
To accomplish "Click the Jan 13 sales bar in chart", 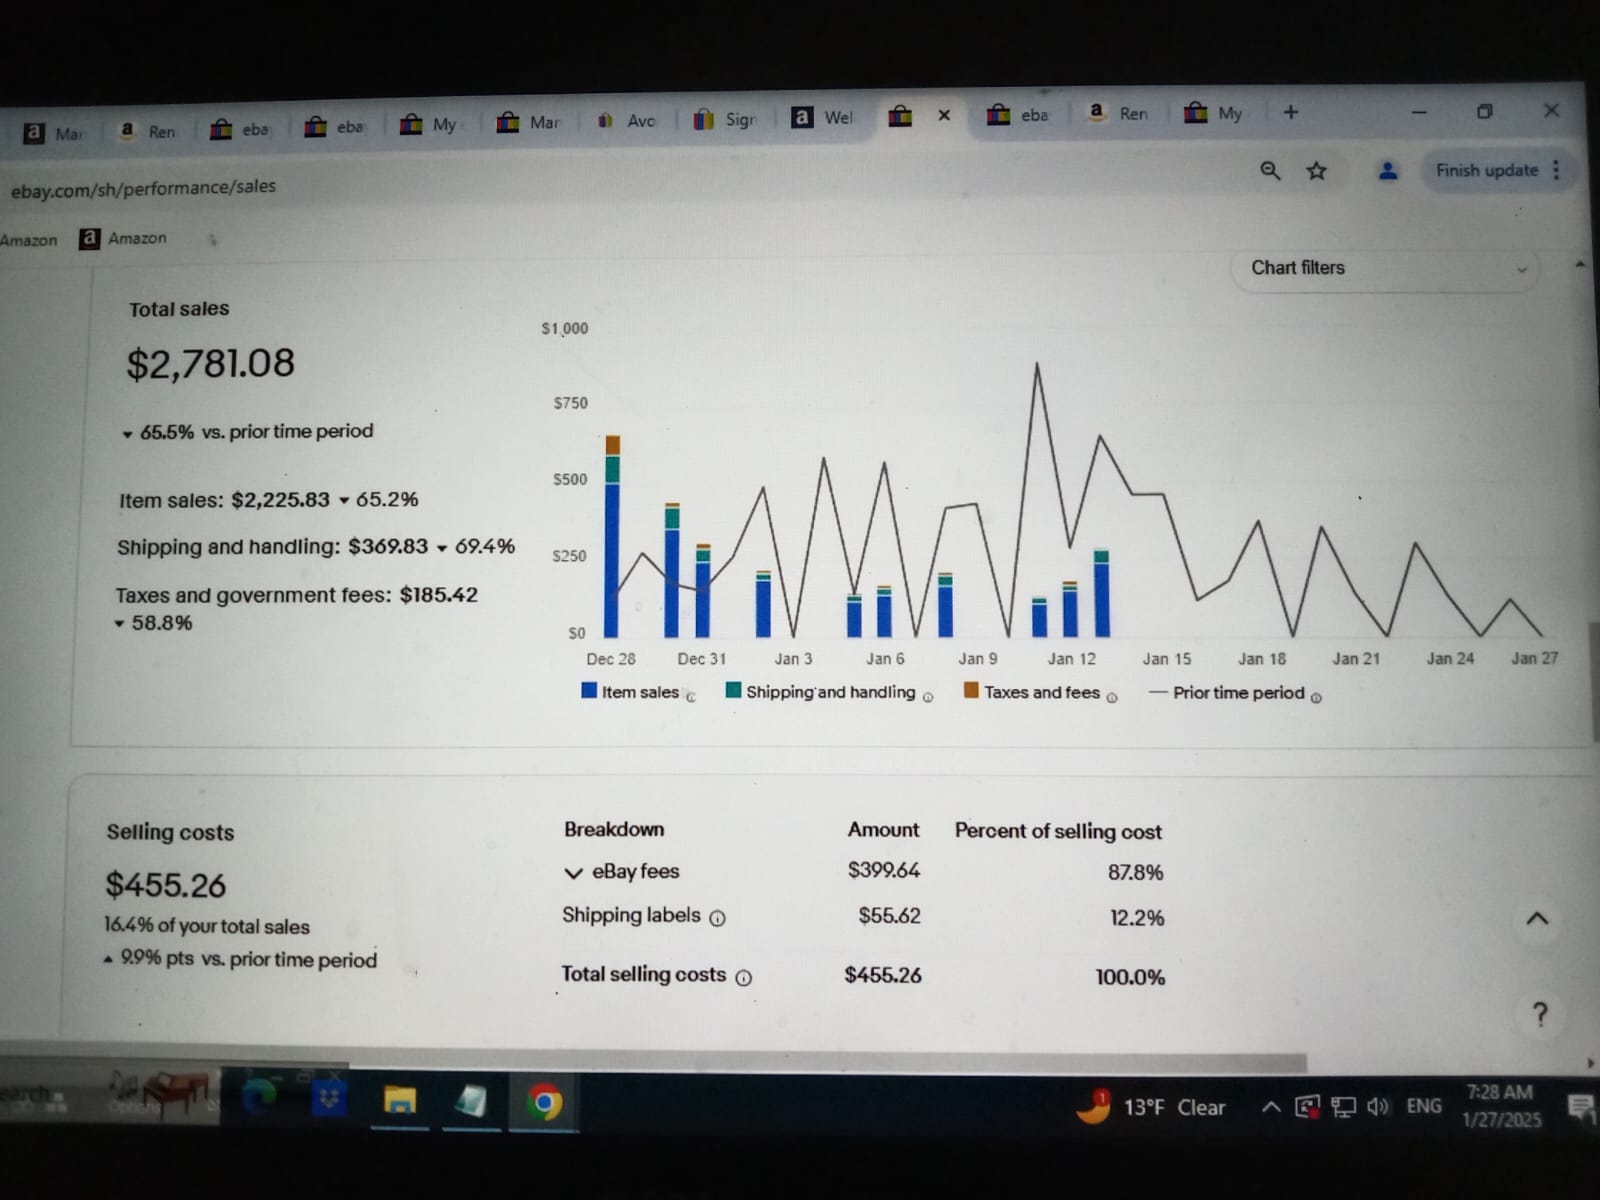I will point(1102,594).
